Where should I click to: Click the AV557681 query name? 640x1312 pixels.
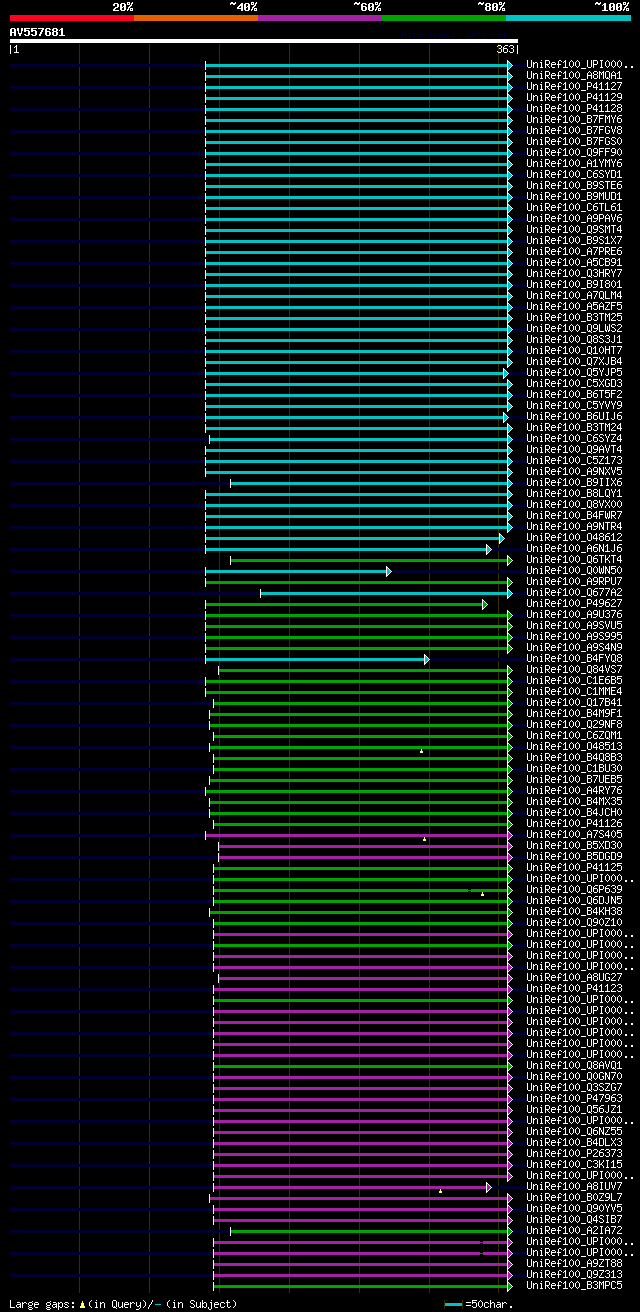click(x=38, y=32)
